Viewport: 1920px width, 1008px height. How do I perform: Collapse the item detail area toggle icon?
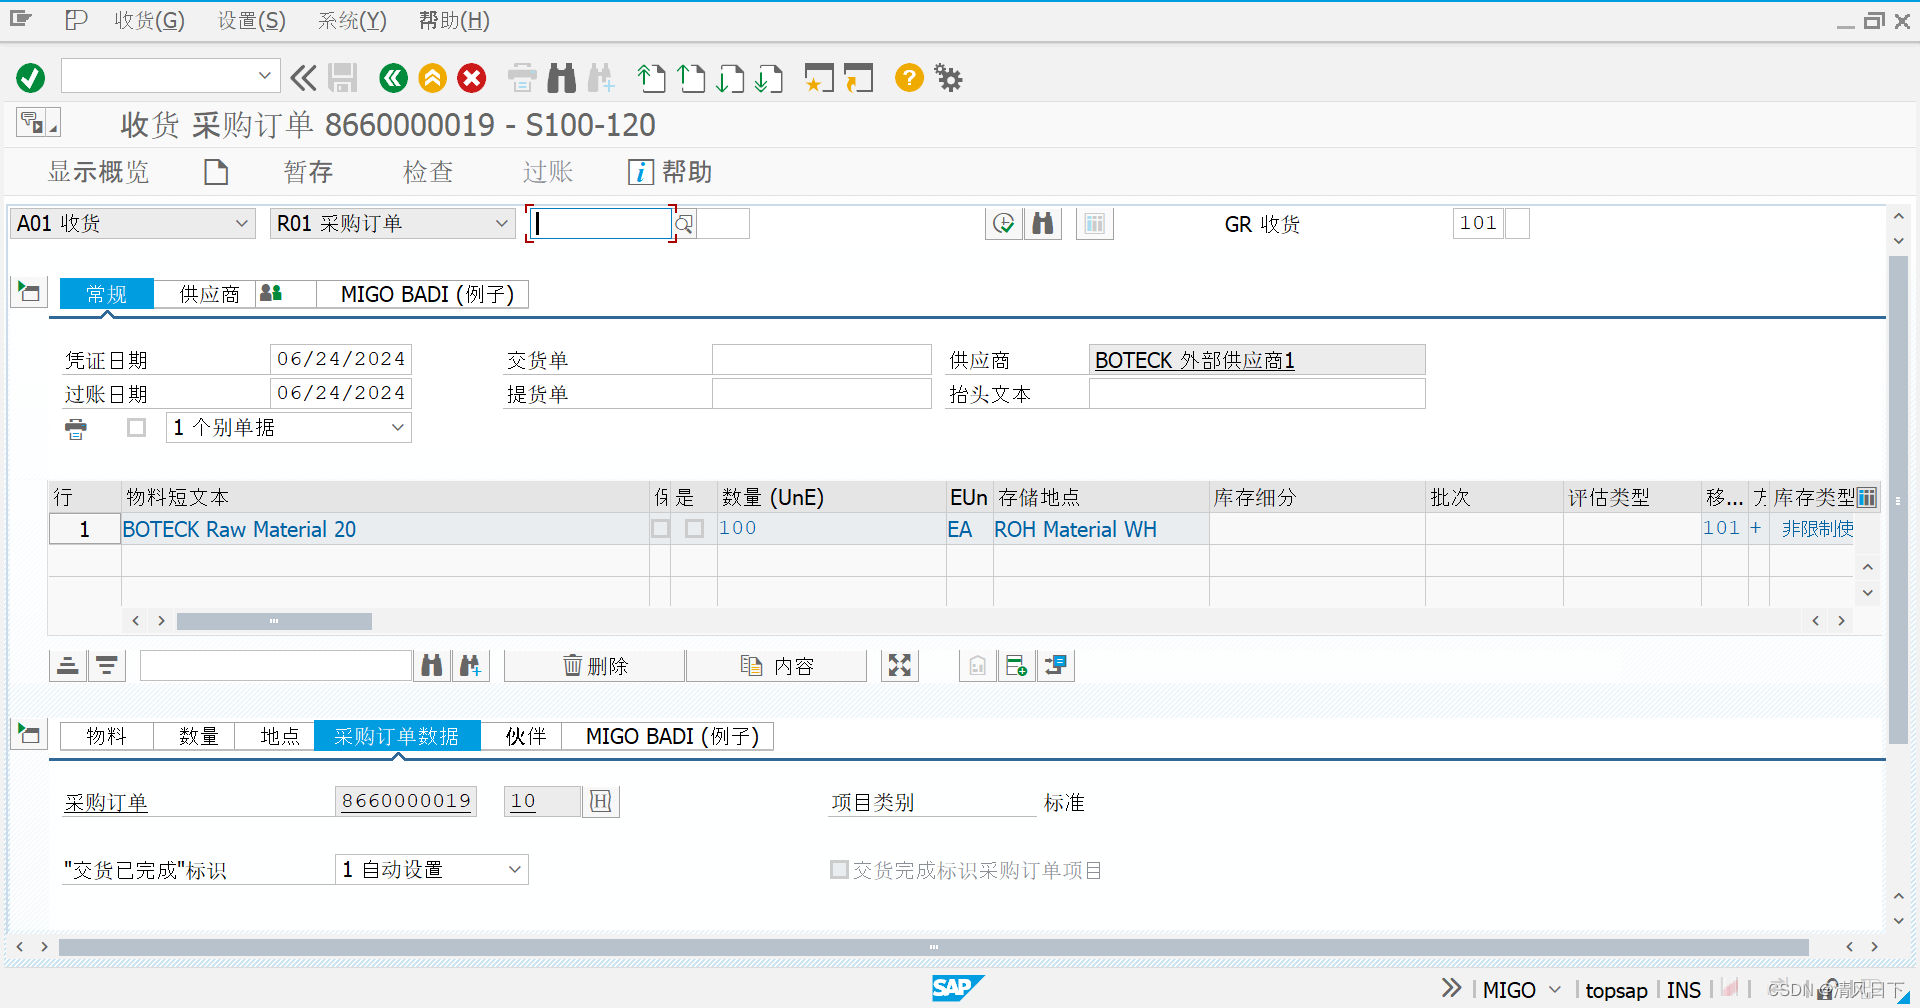tap(29, 734)
